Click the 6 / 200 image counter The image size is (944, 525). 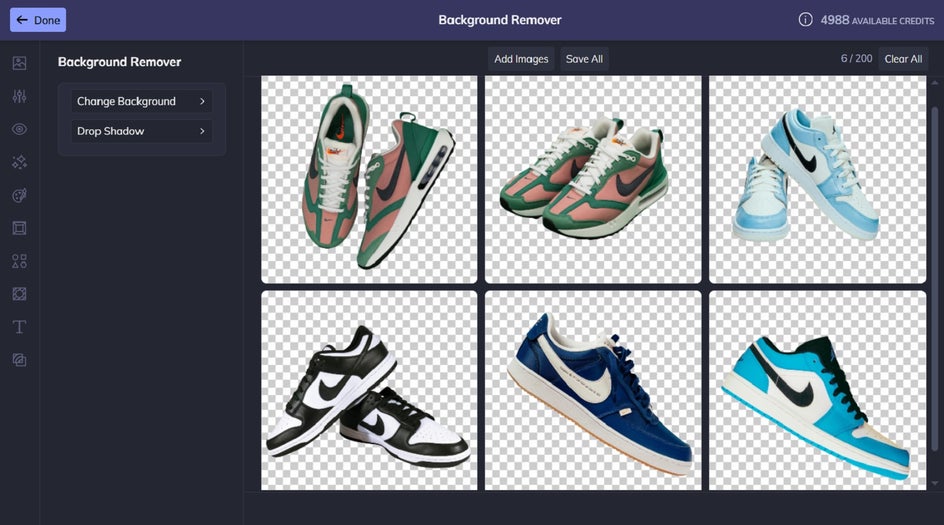[856, 58]
